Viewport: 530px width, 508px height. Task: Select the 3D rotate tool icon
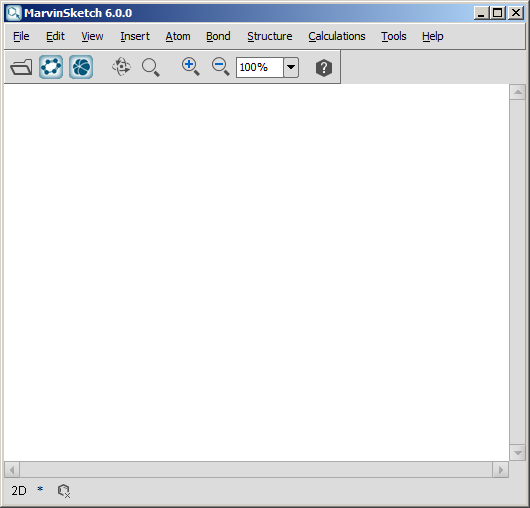(121, 67)
